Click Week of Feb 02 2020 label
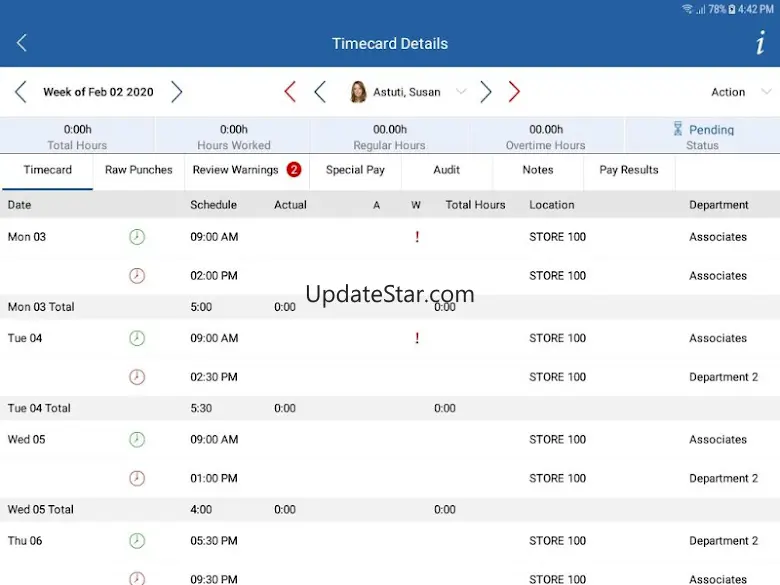 pyautogui.click(x=98, y=92)
